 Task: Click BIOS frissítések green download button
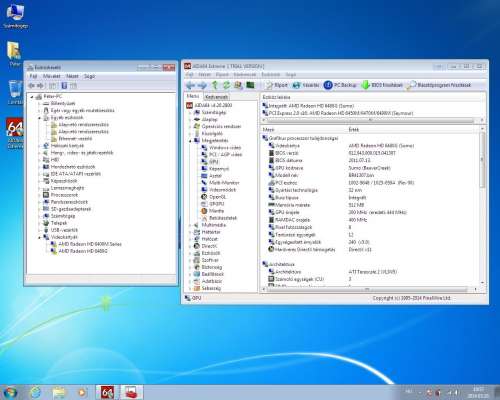coord(382,85)
